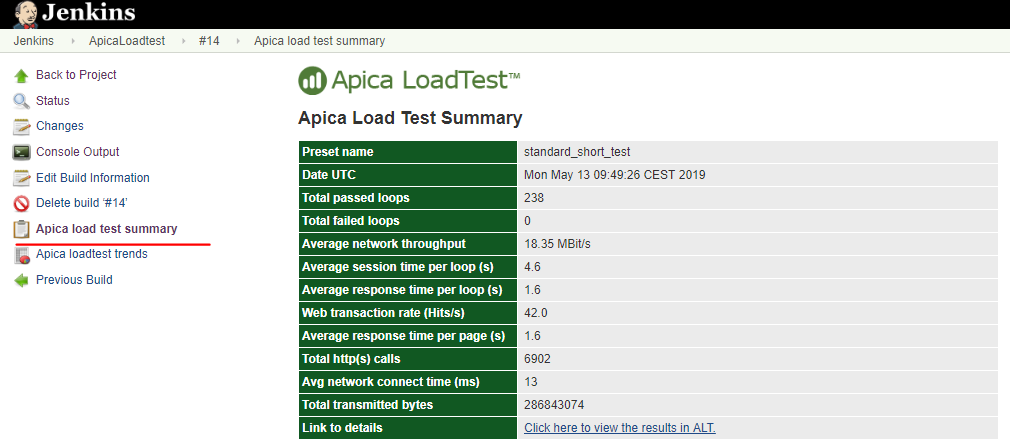
Task: Click the Average network throughput label
Action: [384, 244]
